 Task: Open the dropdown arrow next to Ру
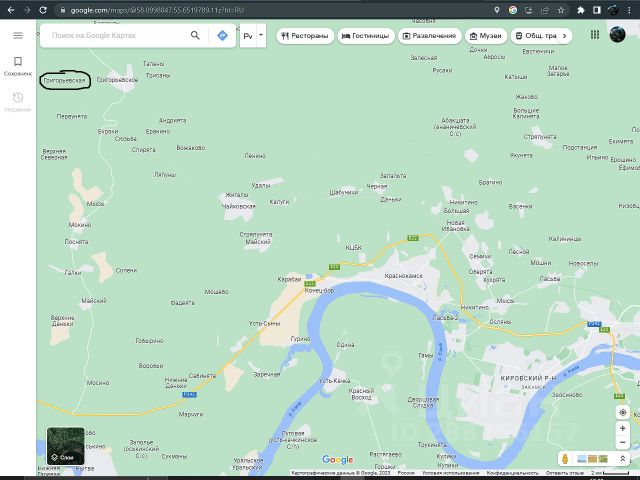click(x=261, y=35)
